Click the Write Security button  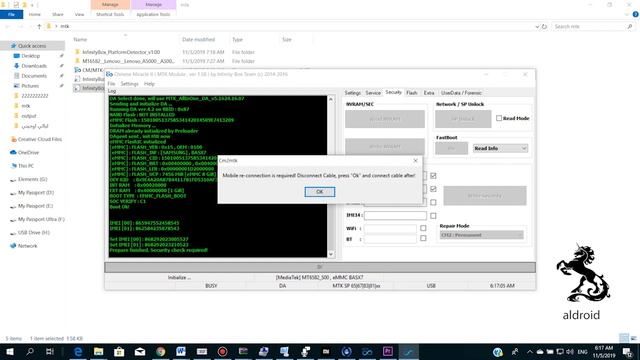(x=485, y=196)
